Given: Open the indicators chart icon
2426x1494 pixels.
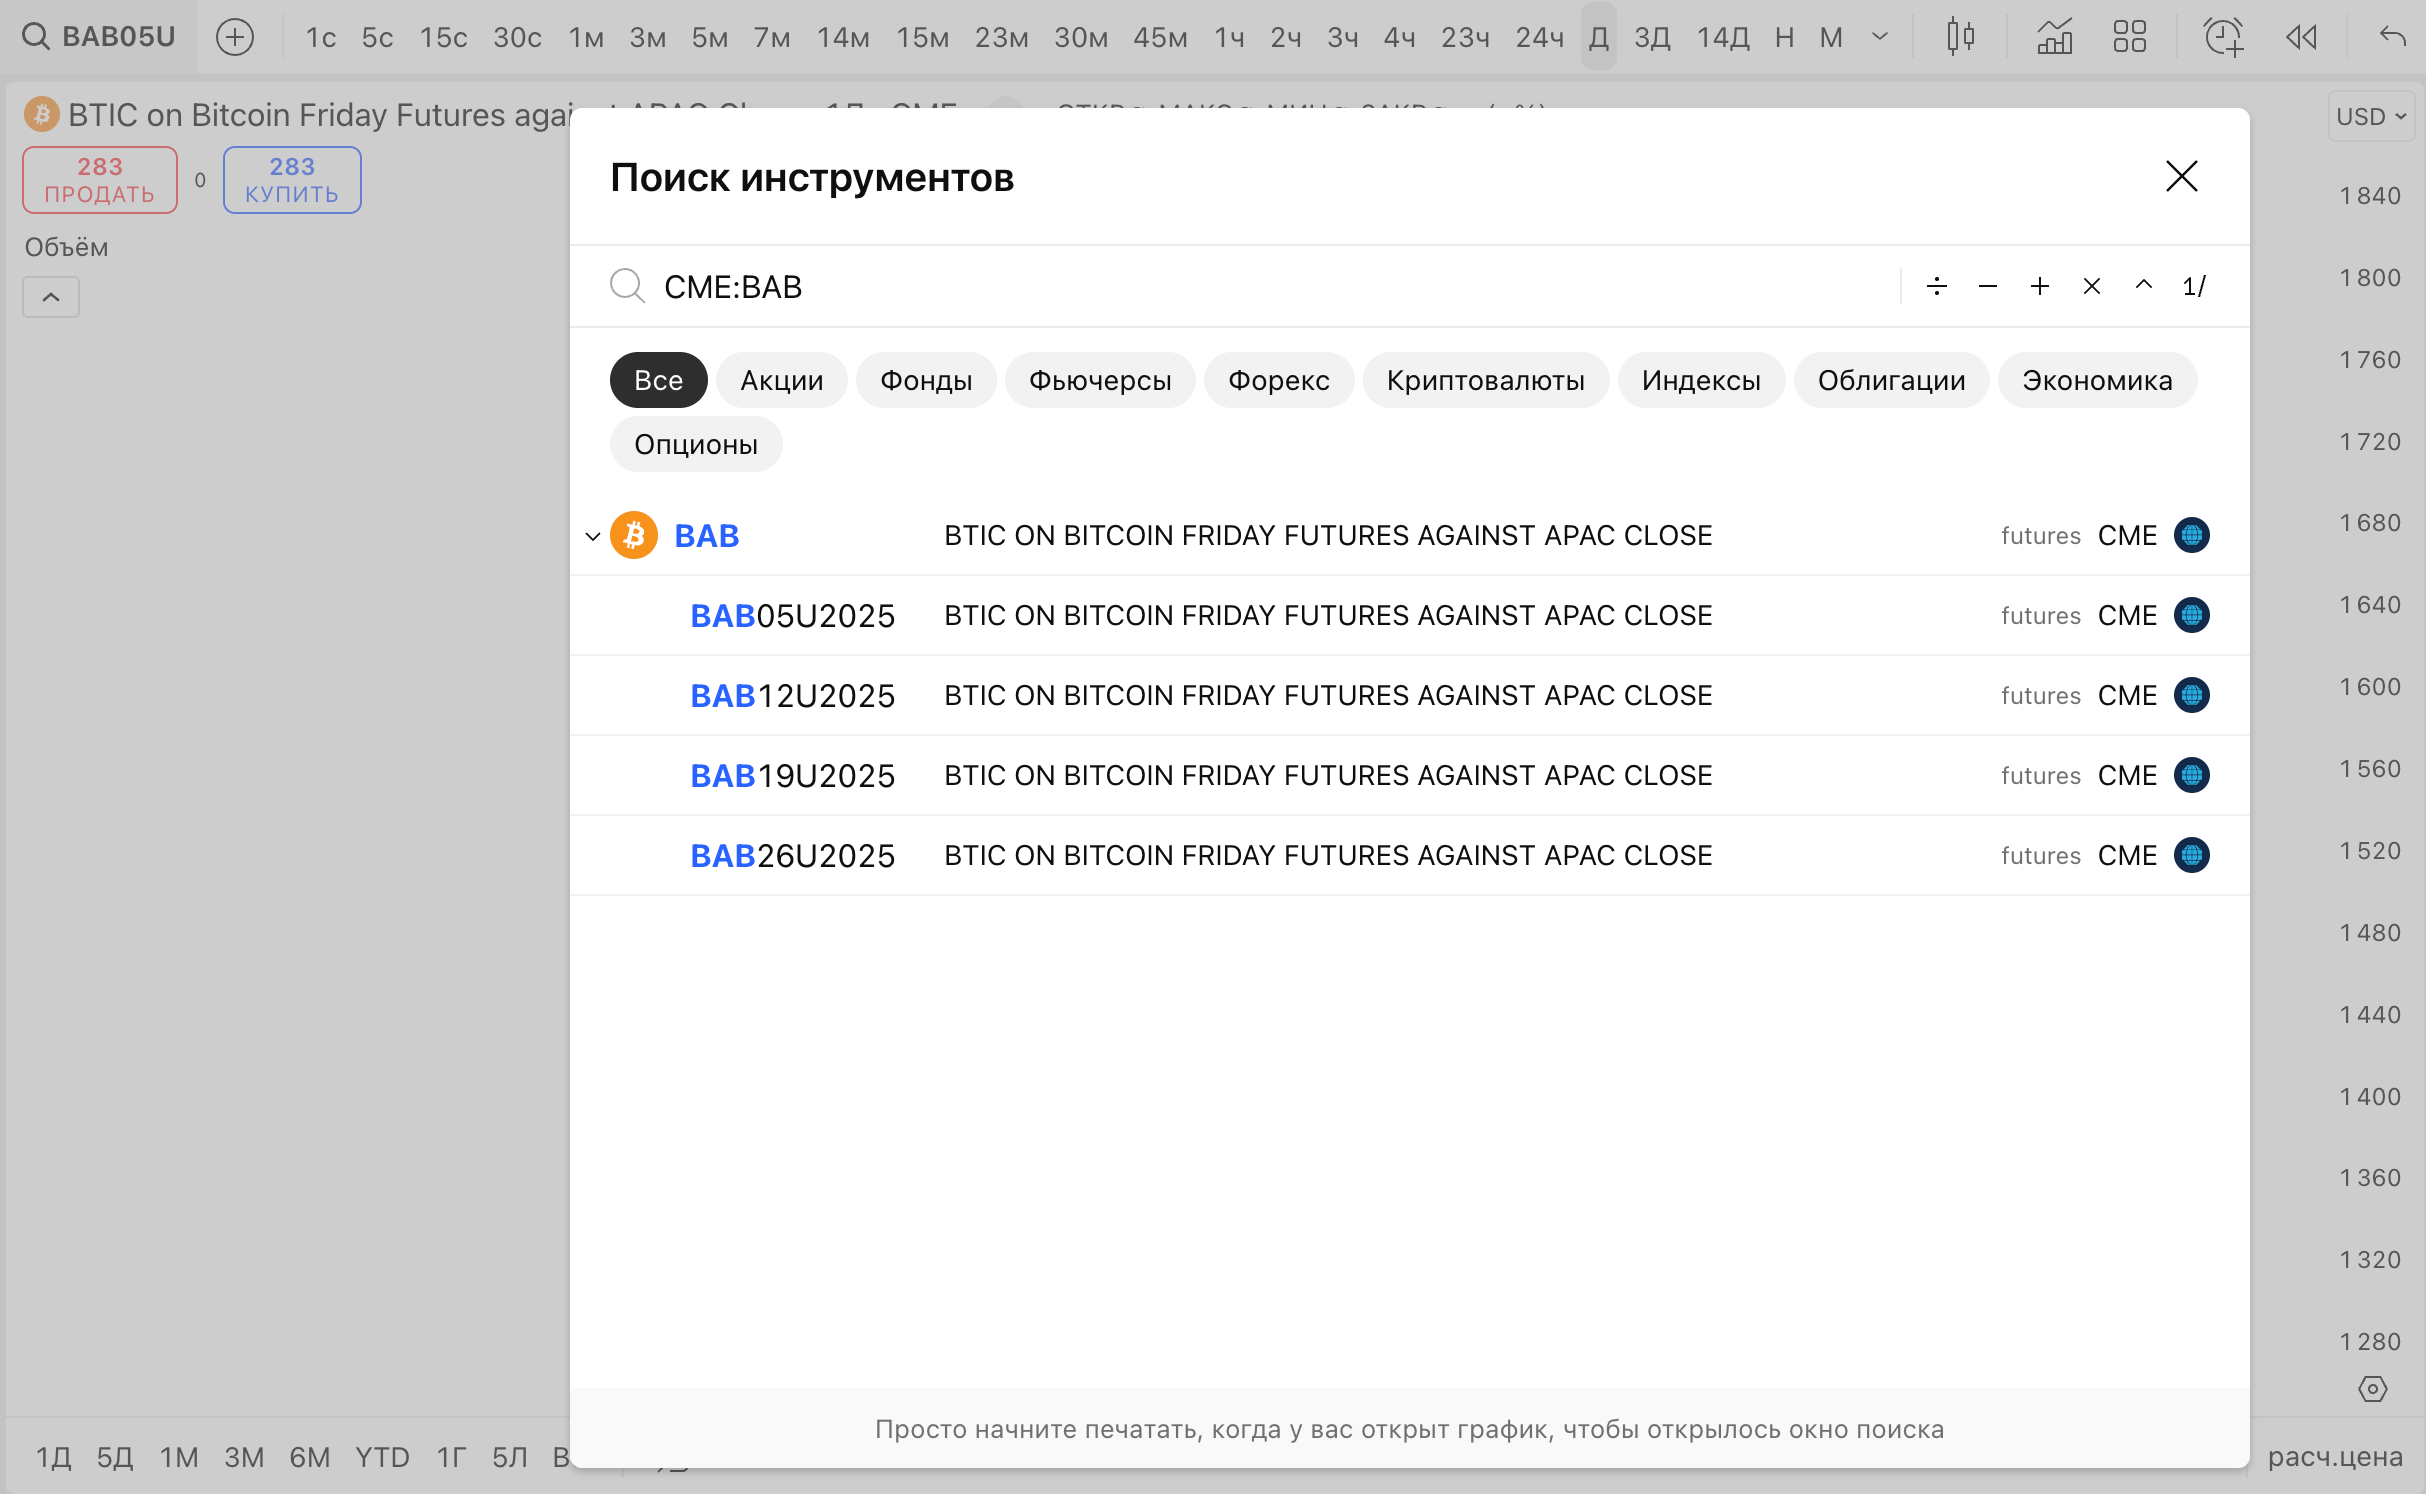Looking at the screenshot, I should [2054, 37].
